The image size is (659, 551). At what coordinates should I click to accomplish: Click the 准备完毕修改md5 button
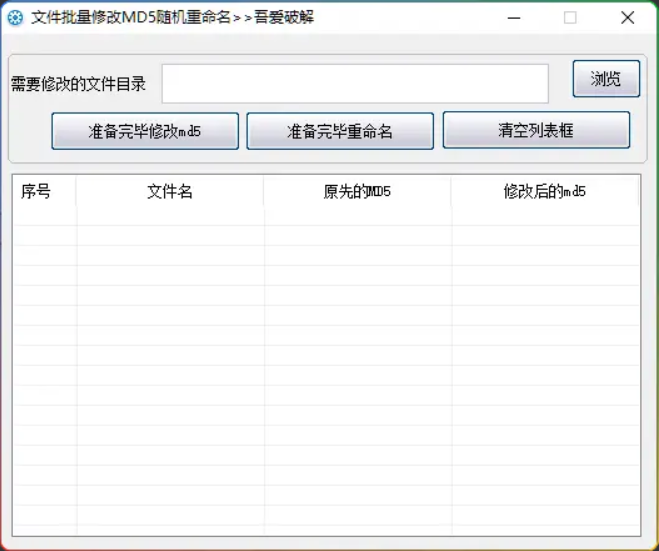click(145, 131)
